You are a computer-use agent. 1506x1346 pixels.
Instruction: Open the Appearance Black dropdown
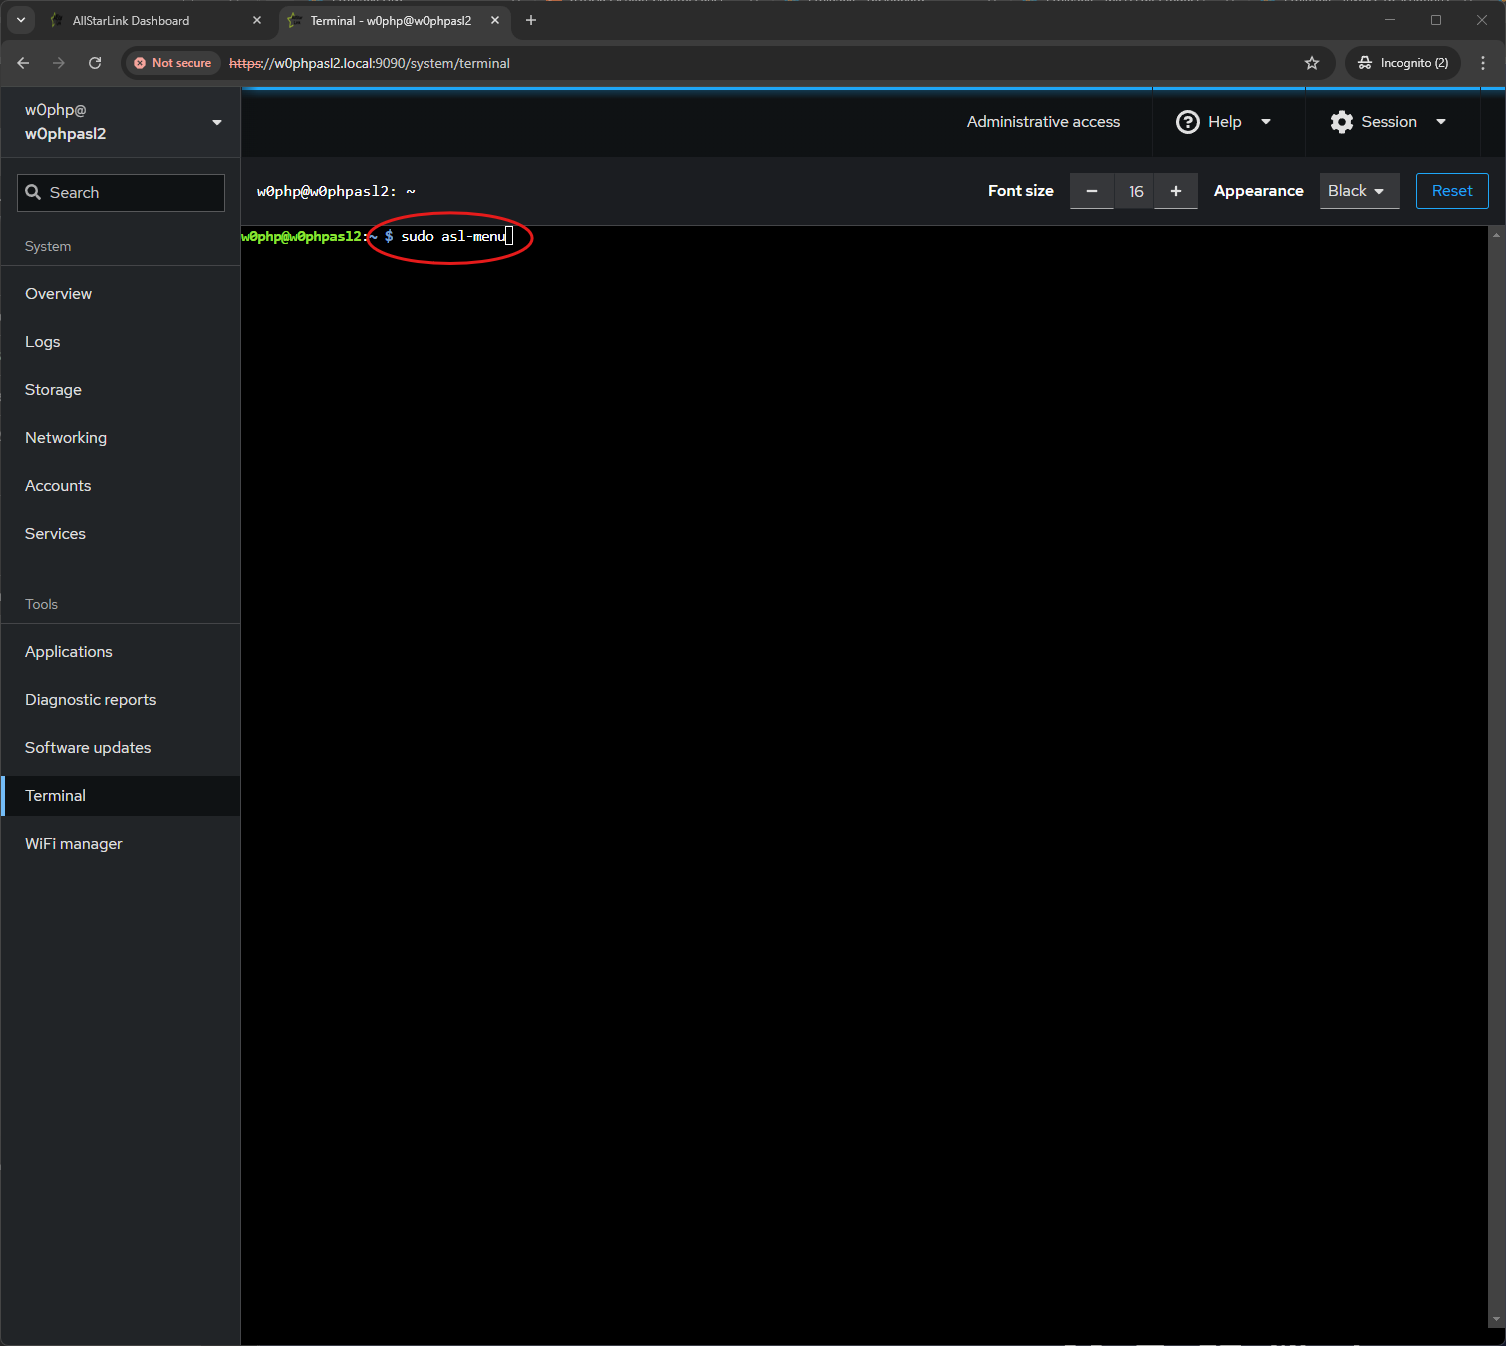point(1358,191)
